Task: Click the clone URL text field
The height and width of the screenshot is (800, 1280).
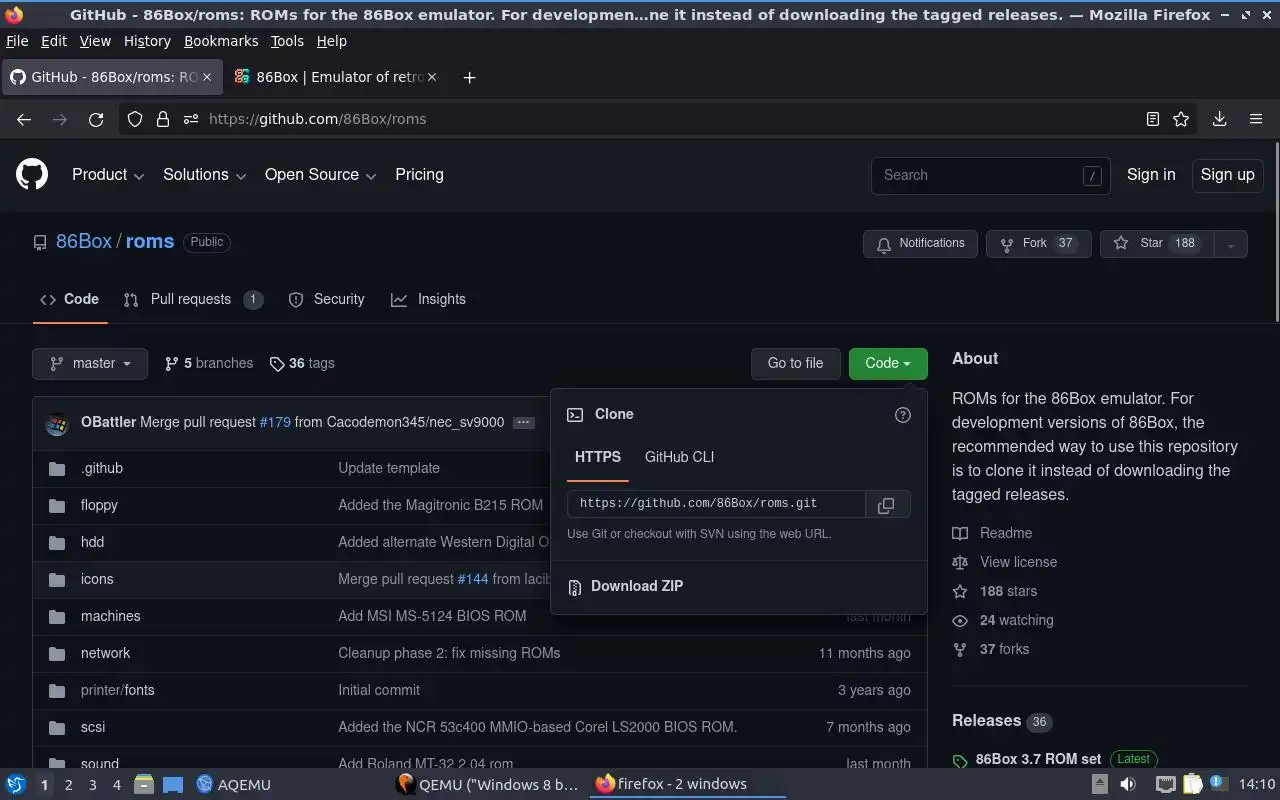Action: click(x=716, y=505)
